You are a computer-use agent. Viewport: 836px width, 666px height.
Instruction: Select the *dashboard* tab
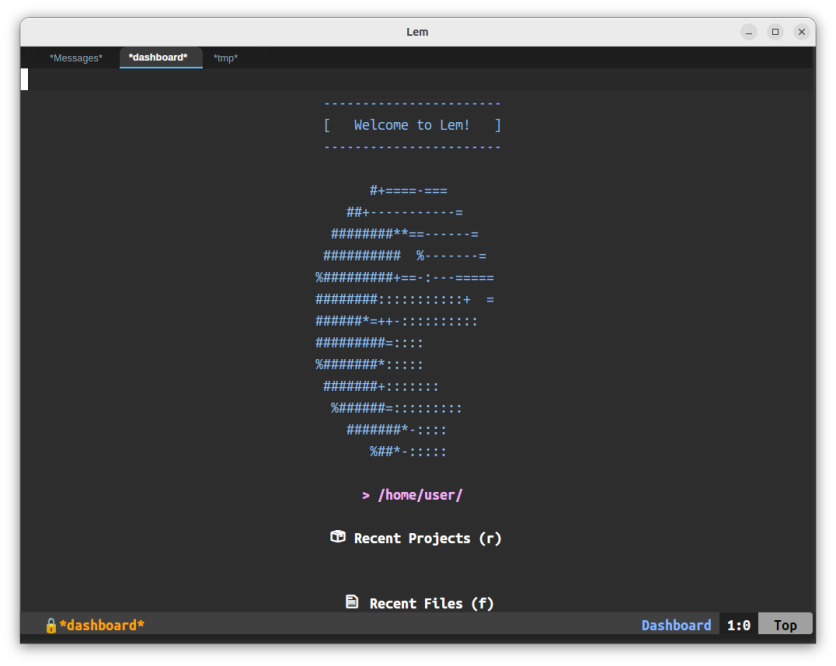pos(158,58)
